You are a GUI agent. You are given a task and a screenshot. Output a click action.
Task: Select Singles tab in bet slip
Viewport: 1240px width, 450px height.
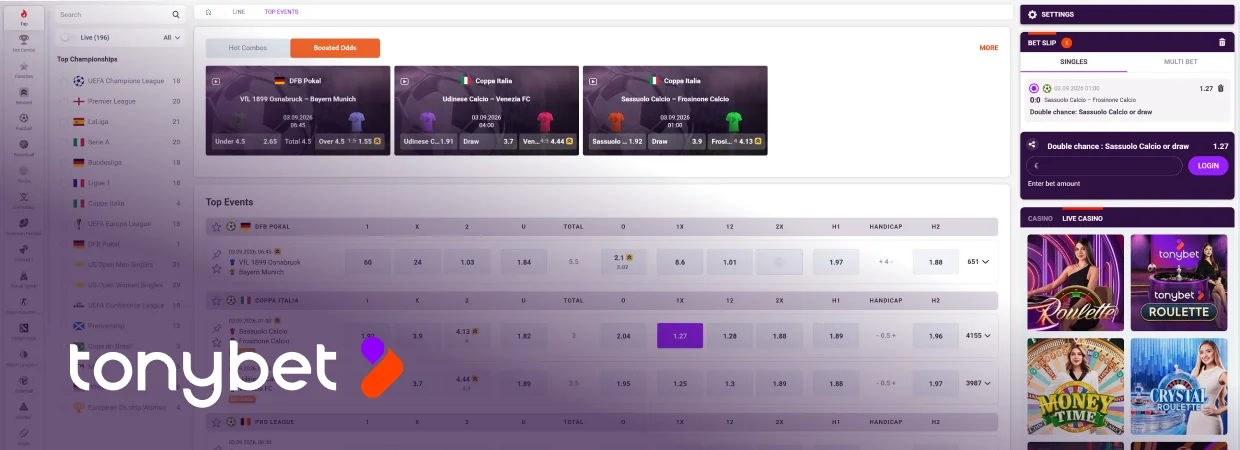(x=1073, y=62)
